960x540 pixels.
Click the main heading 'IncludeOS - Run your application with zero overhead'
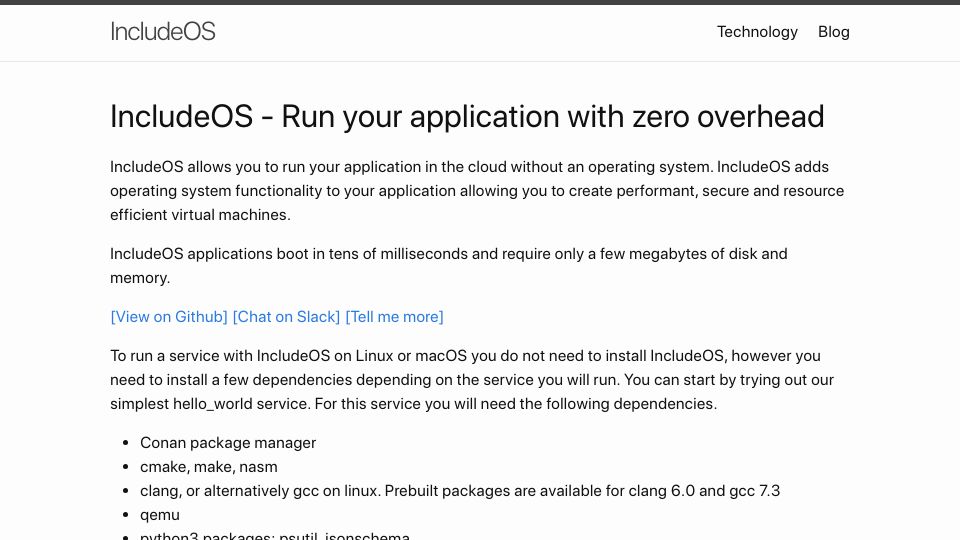[x=467, y=116]
